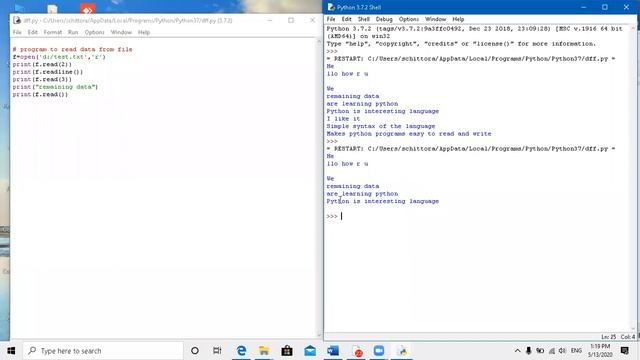This screenshot has height=360, width=640.
Task: Open File menu in dff.py editor window
Action: (17, 32)
